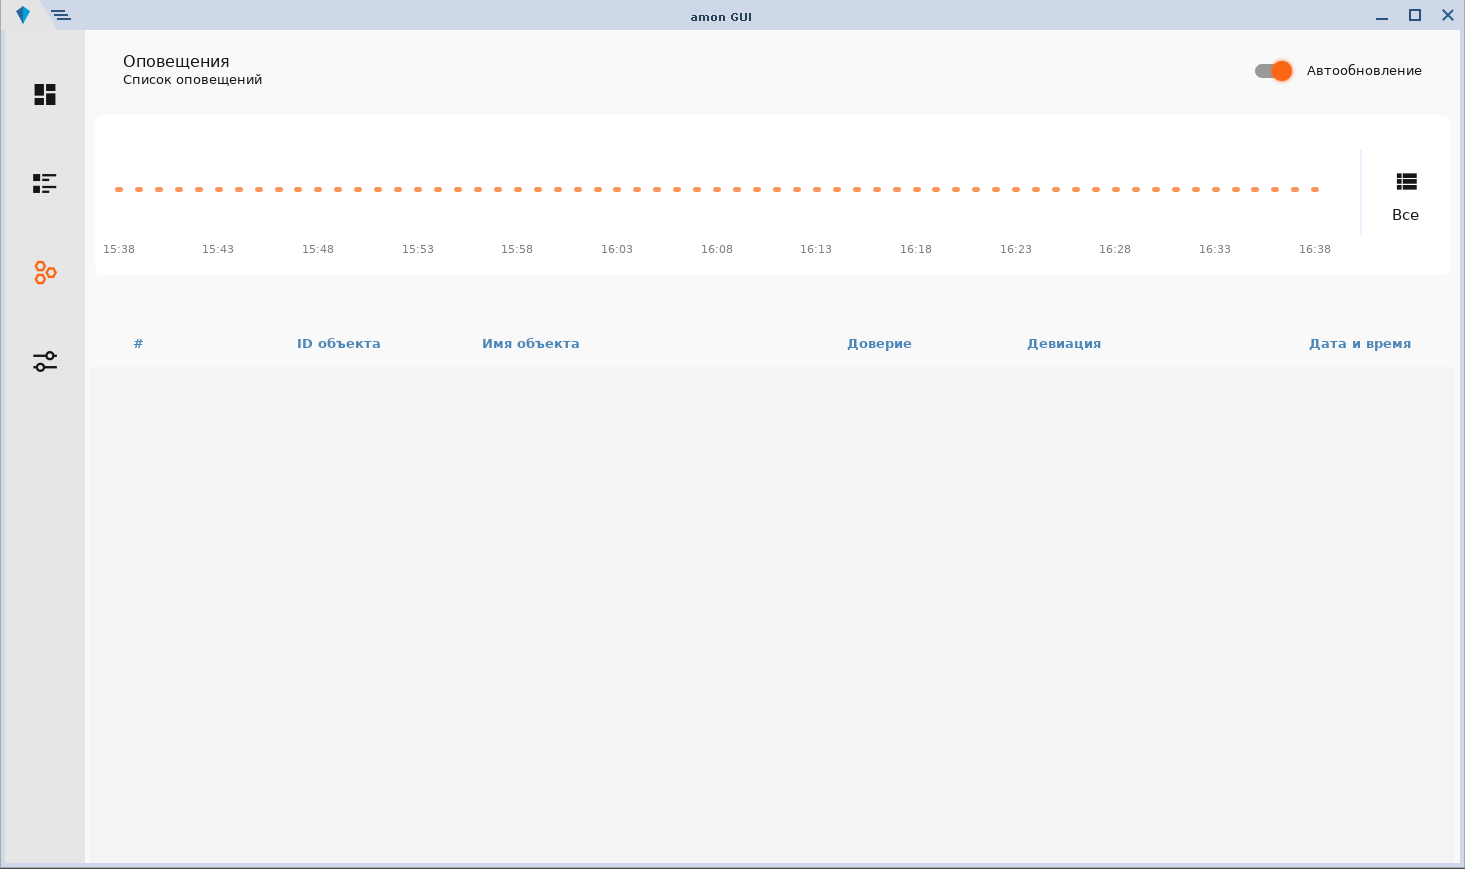Click the blue gem app icon in title bar
Image resolution: width=1465 pixels, height=869 pixels.
click(x=23, y=15)
